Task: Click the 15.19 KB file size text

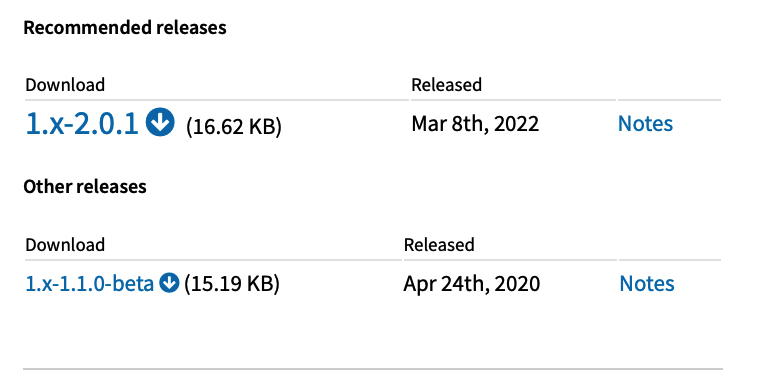Action: coord(232,284)
